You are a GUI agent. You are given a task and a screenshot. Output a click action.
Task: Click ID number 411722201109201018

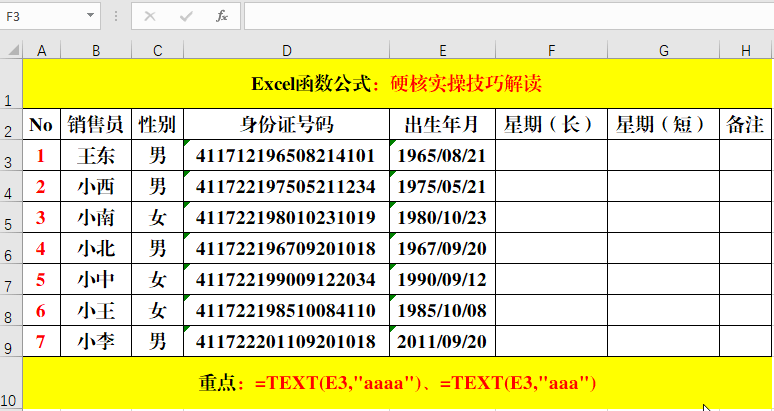tap(286, 341)
